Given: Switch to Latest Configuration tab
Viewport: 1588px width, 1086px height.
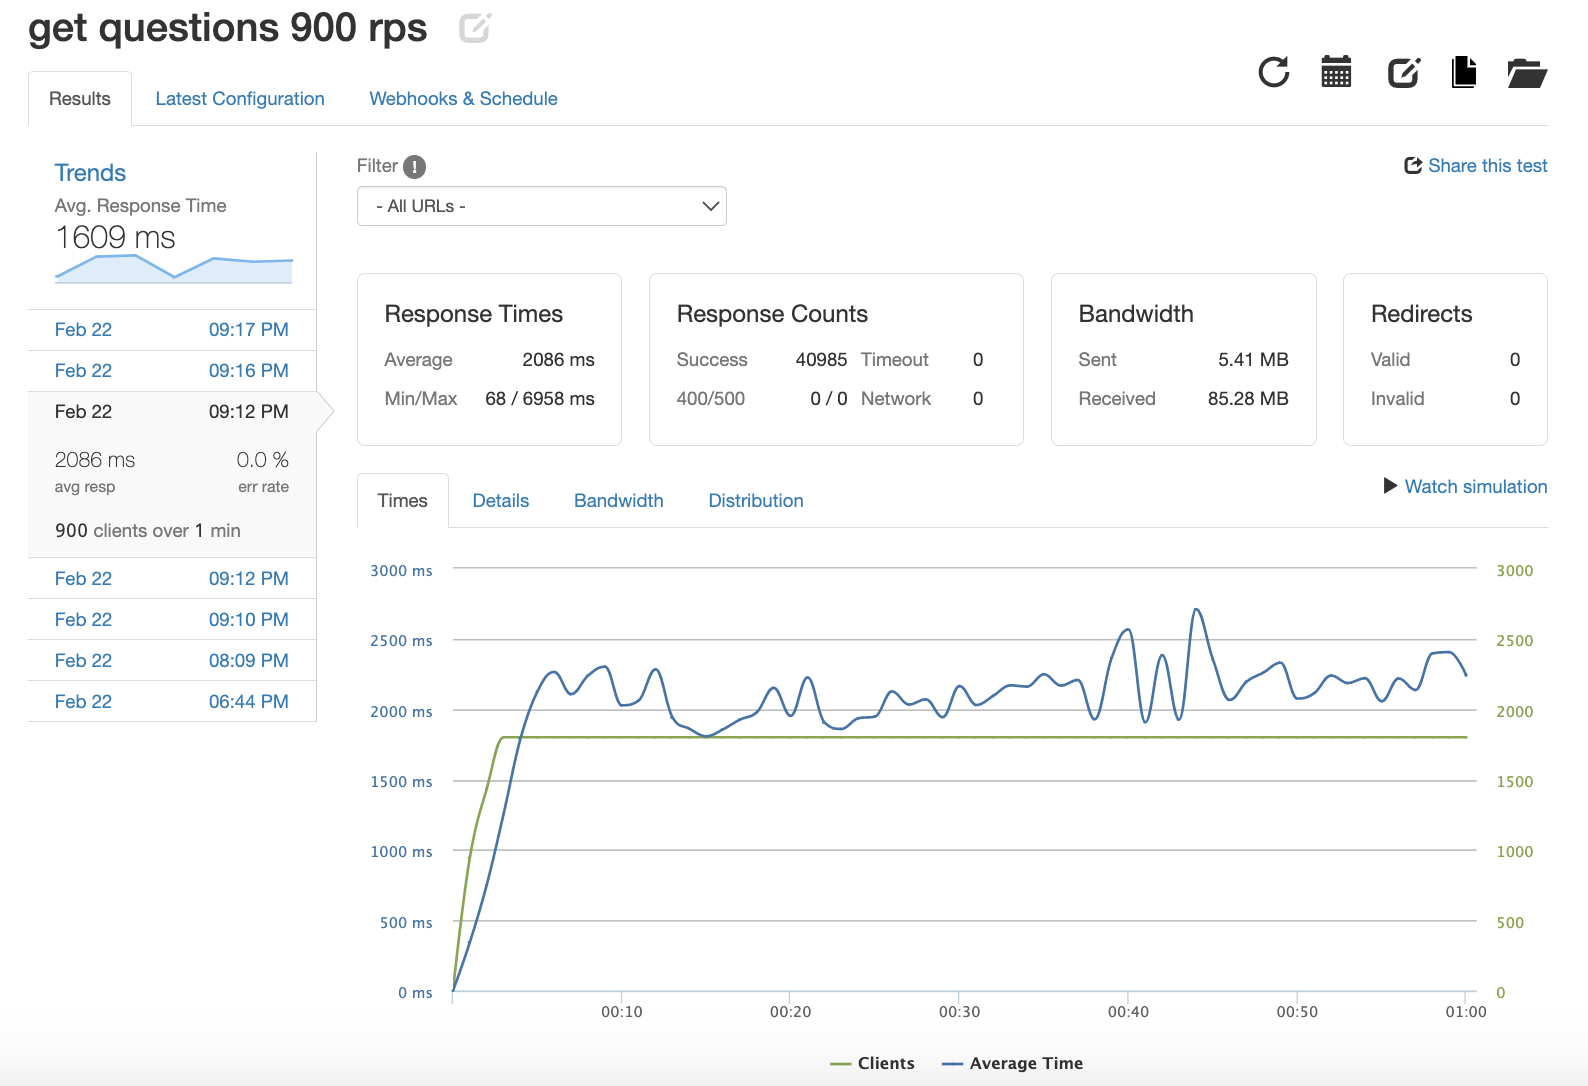Looking at the screenshot, I should point(240,99).
